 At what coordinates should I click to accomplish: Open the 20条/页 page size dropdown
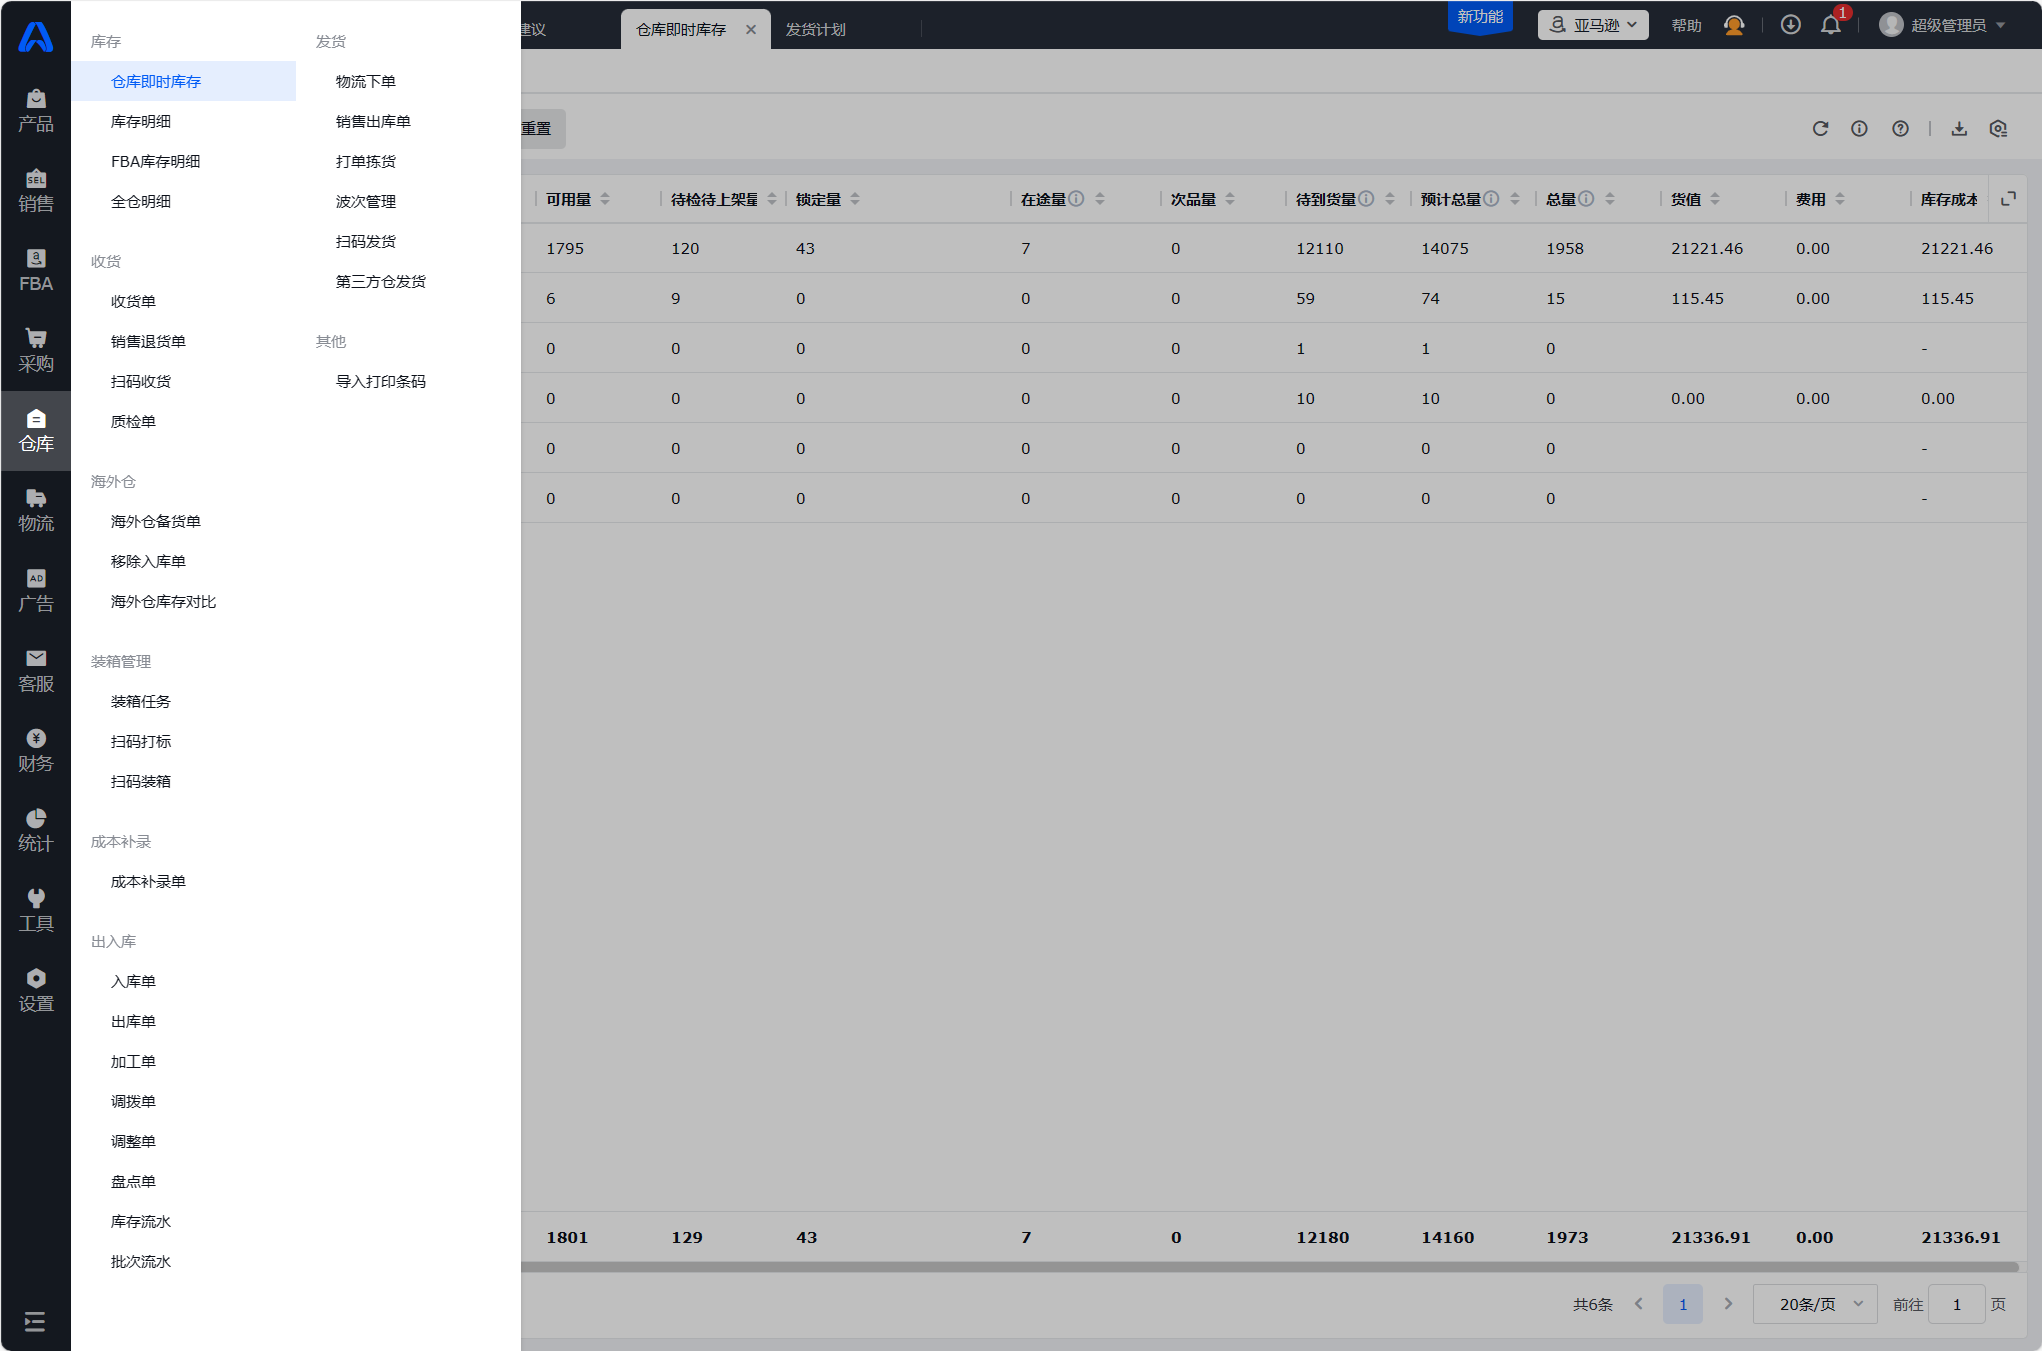1815,1304
